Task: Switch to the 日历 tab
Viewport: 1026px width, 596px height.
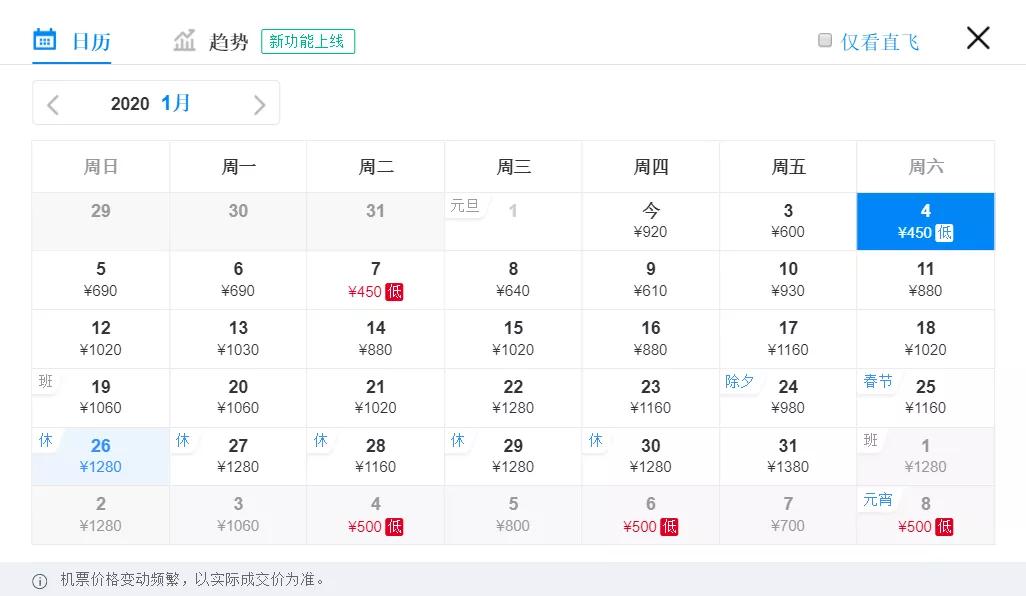Action: [x=90, y=42]
